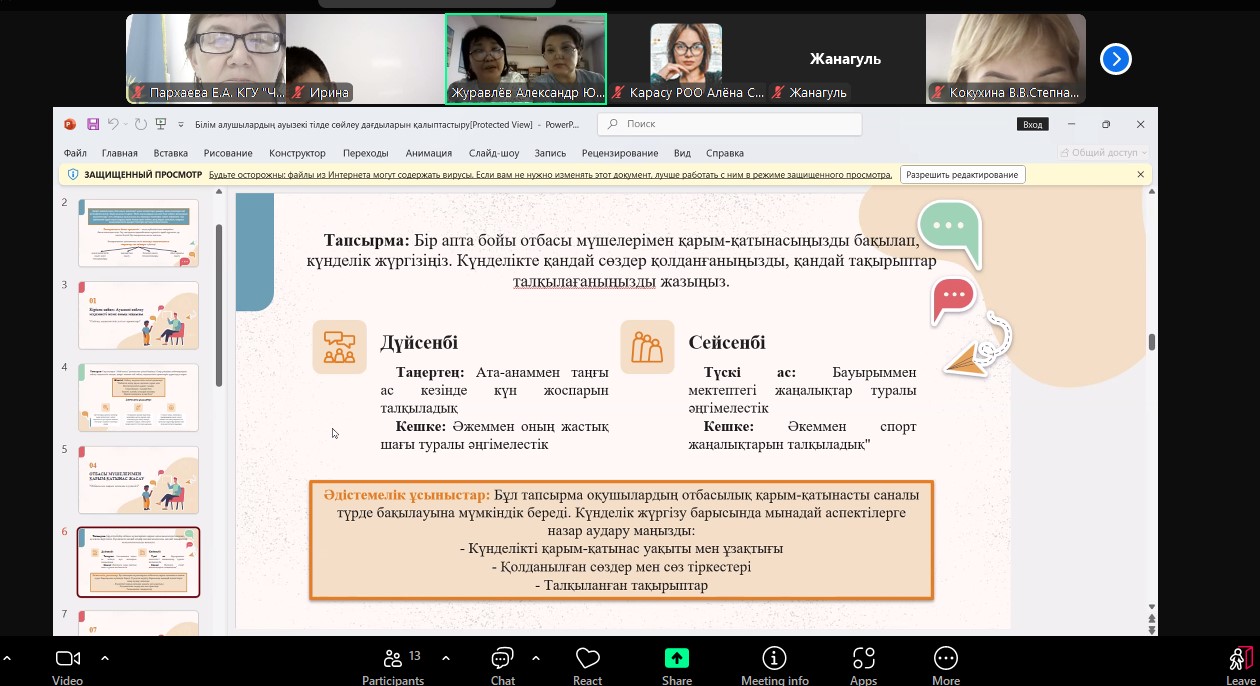Click the PowerPoint Save icon
Screen dimensions: 1260x686
coord(93,124)
